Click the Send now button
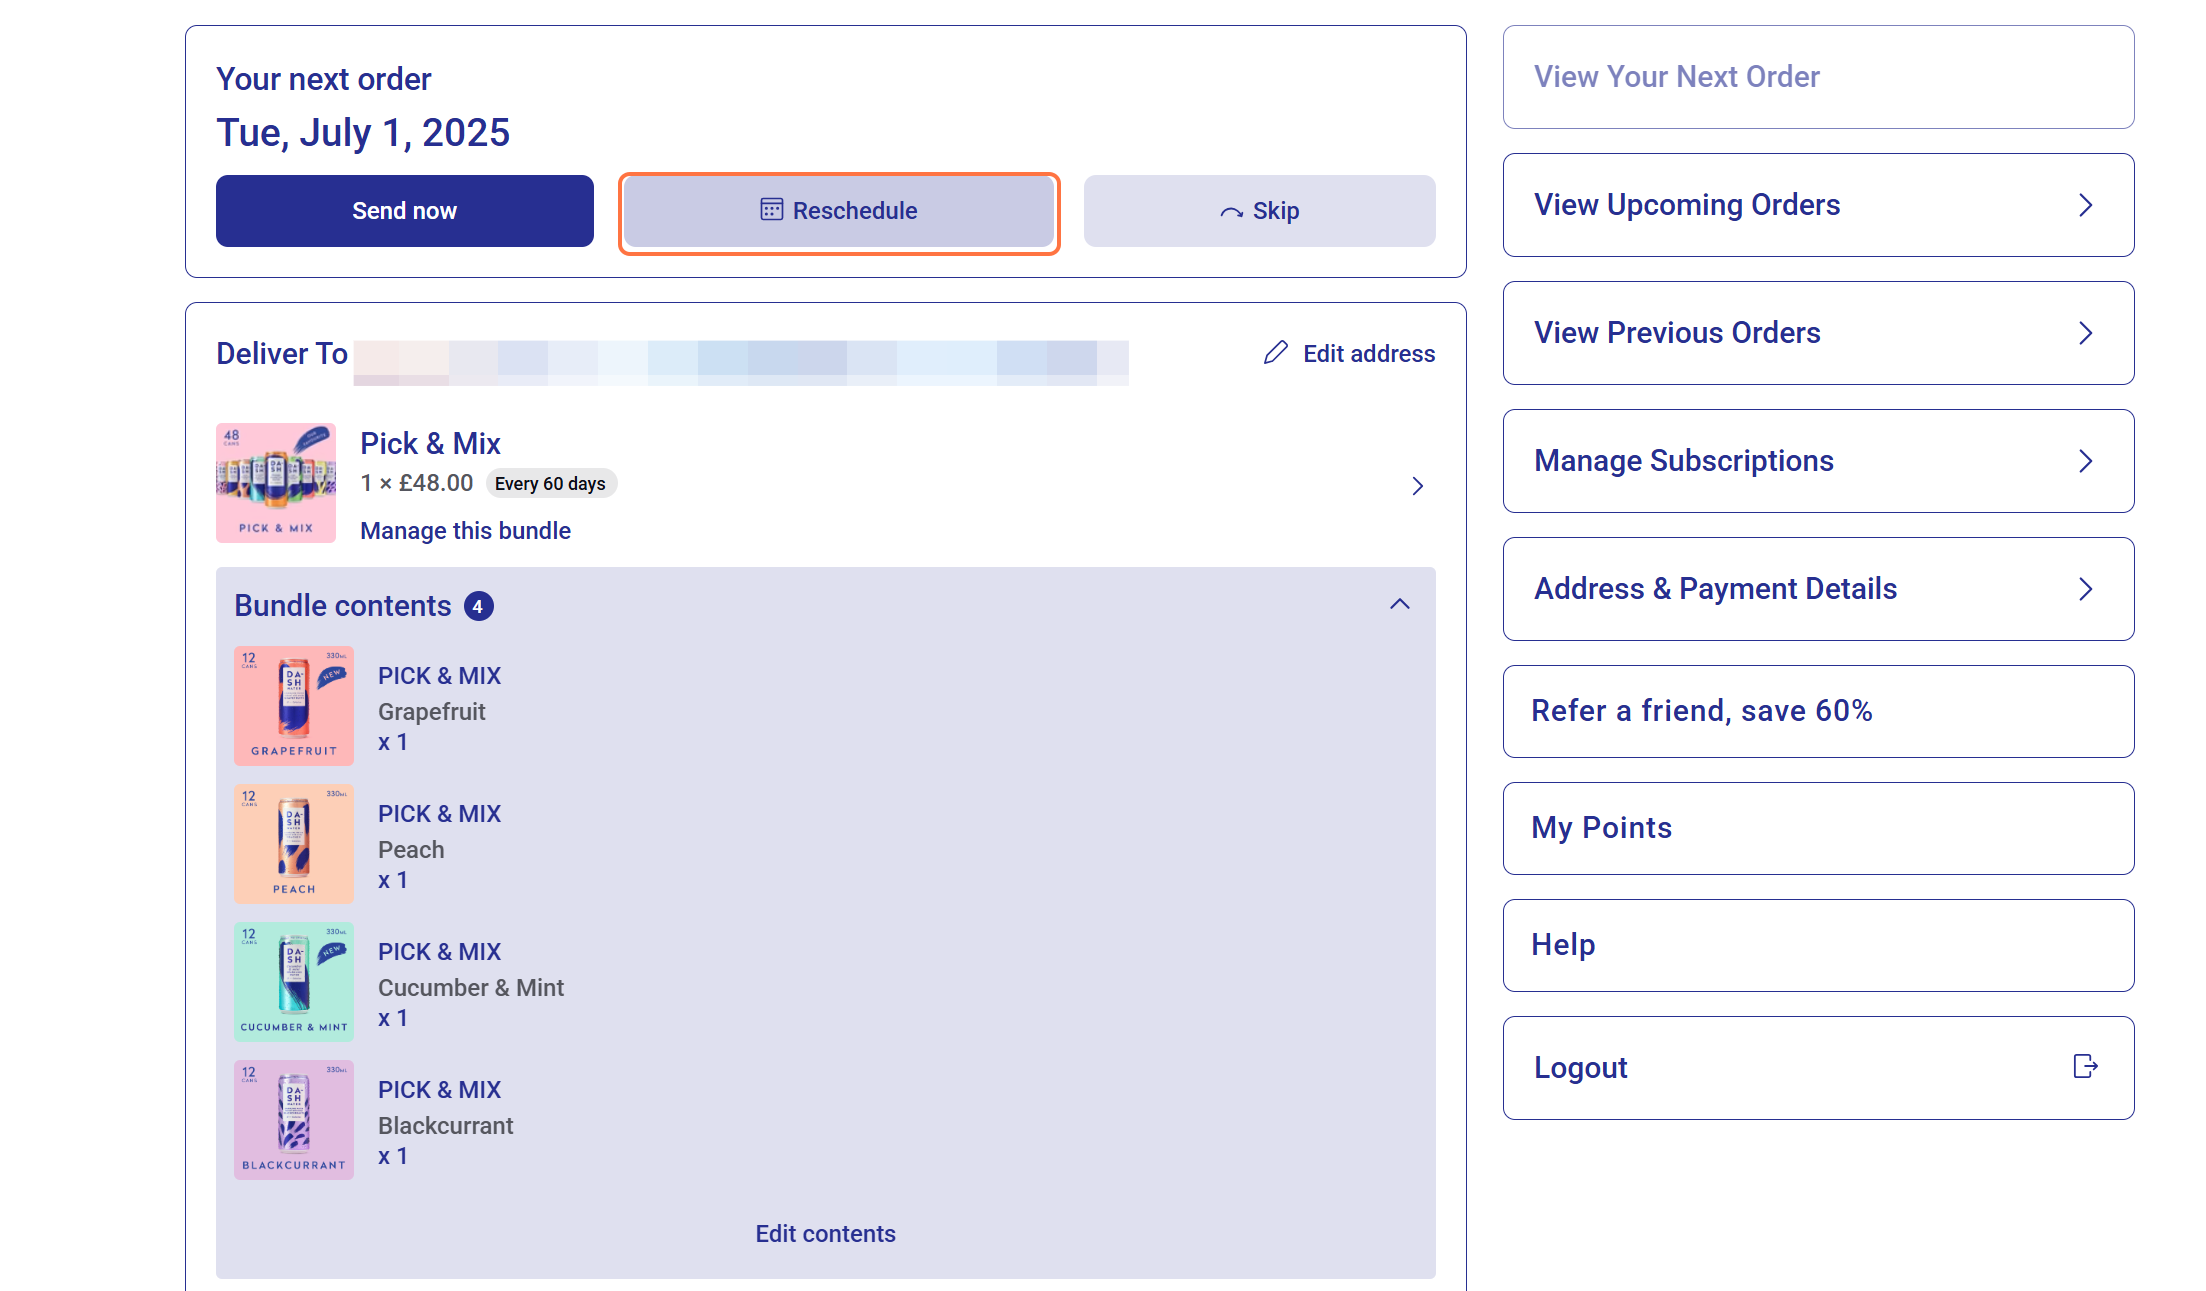The height and width of the screenshot is (1291, 2206). point(404,211)
